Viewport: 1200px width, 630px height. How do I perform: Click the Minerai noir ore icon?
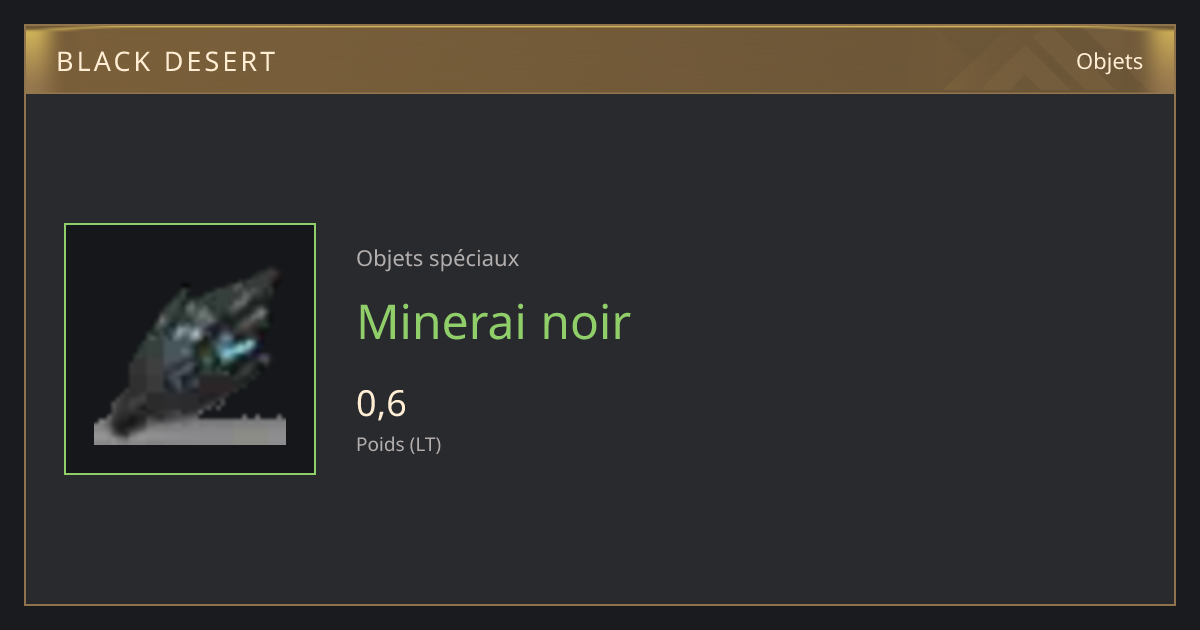[190, 355]
